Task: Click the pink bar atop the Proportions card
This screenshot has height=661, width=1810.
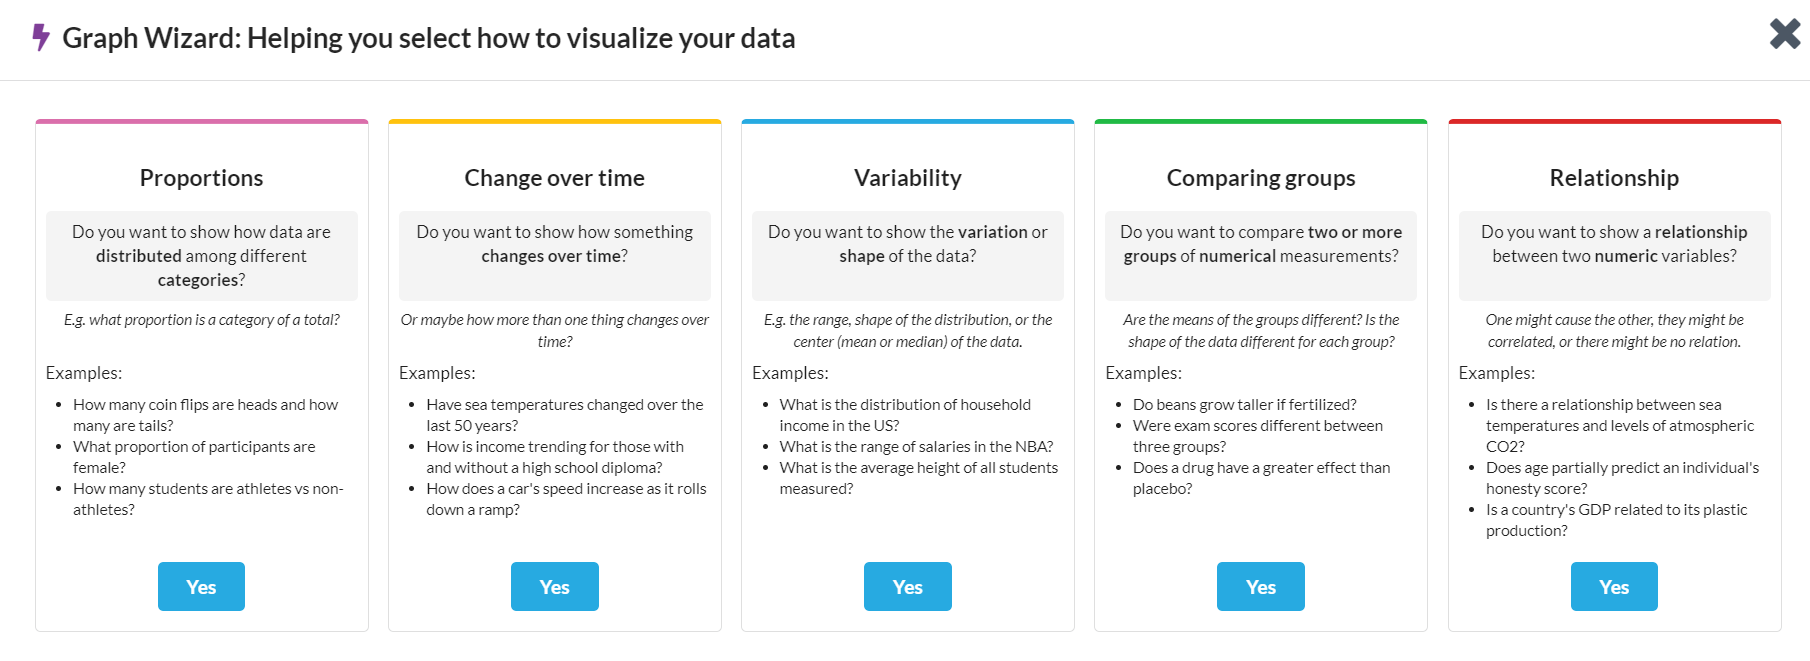Action: (x=201, y=122)
